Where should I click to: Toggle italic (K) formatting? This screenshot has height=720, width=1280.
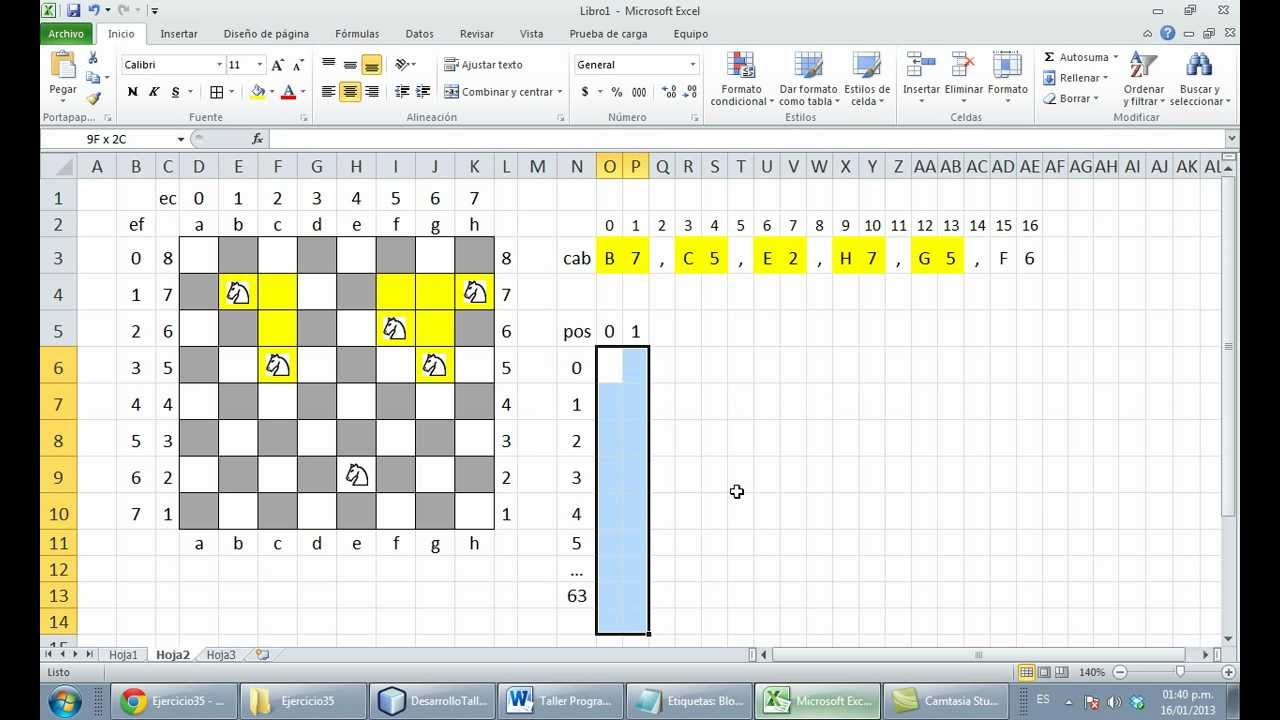(x=154, y=92)
